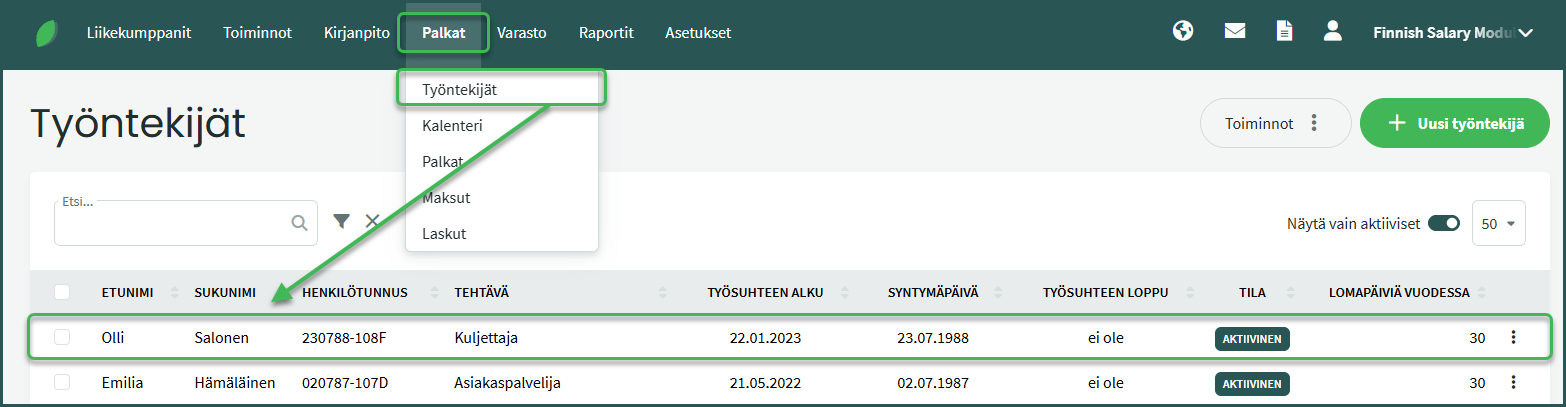Expand the rows-per-page 50 dropdown
The width and height of the screenshot is (1566, 407).
point(1499,224)
